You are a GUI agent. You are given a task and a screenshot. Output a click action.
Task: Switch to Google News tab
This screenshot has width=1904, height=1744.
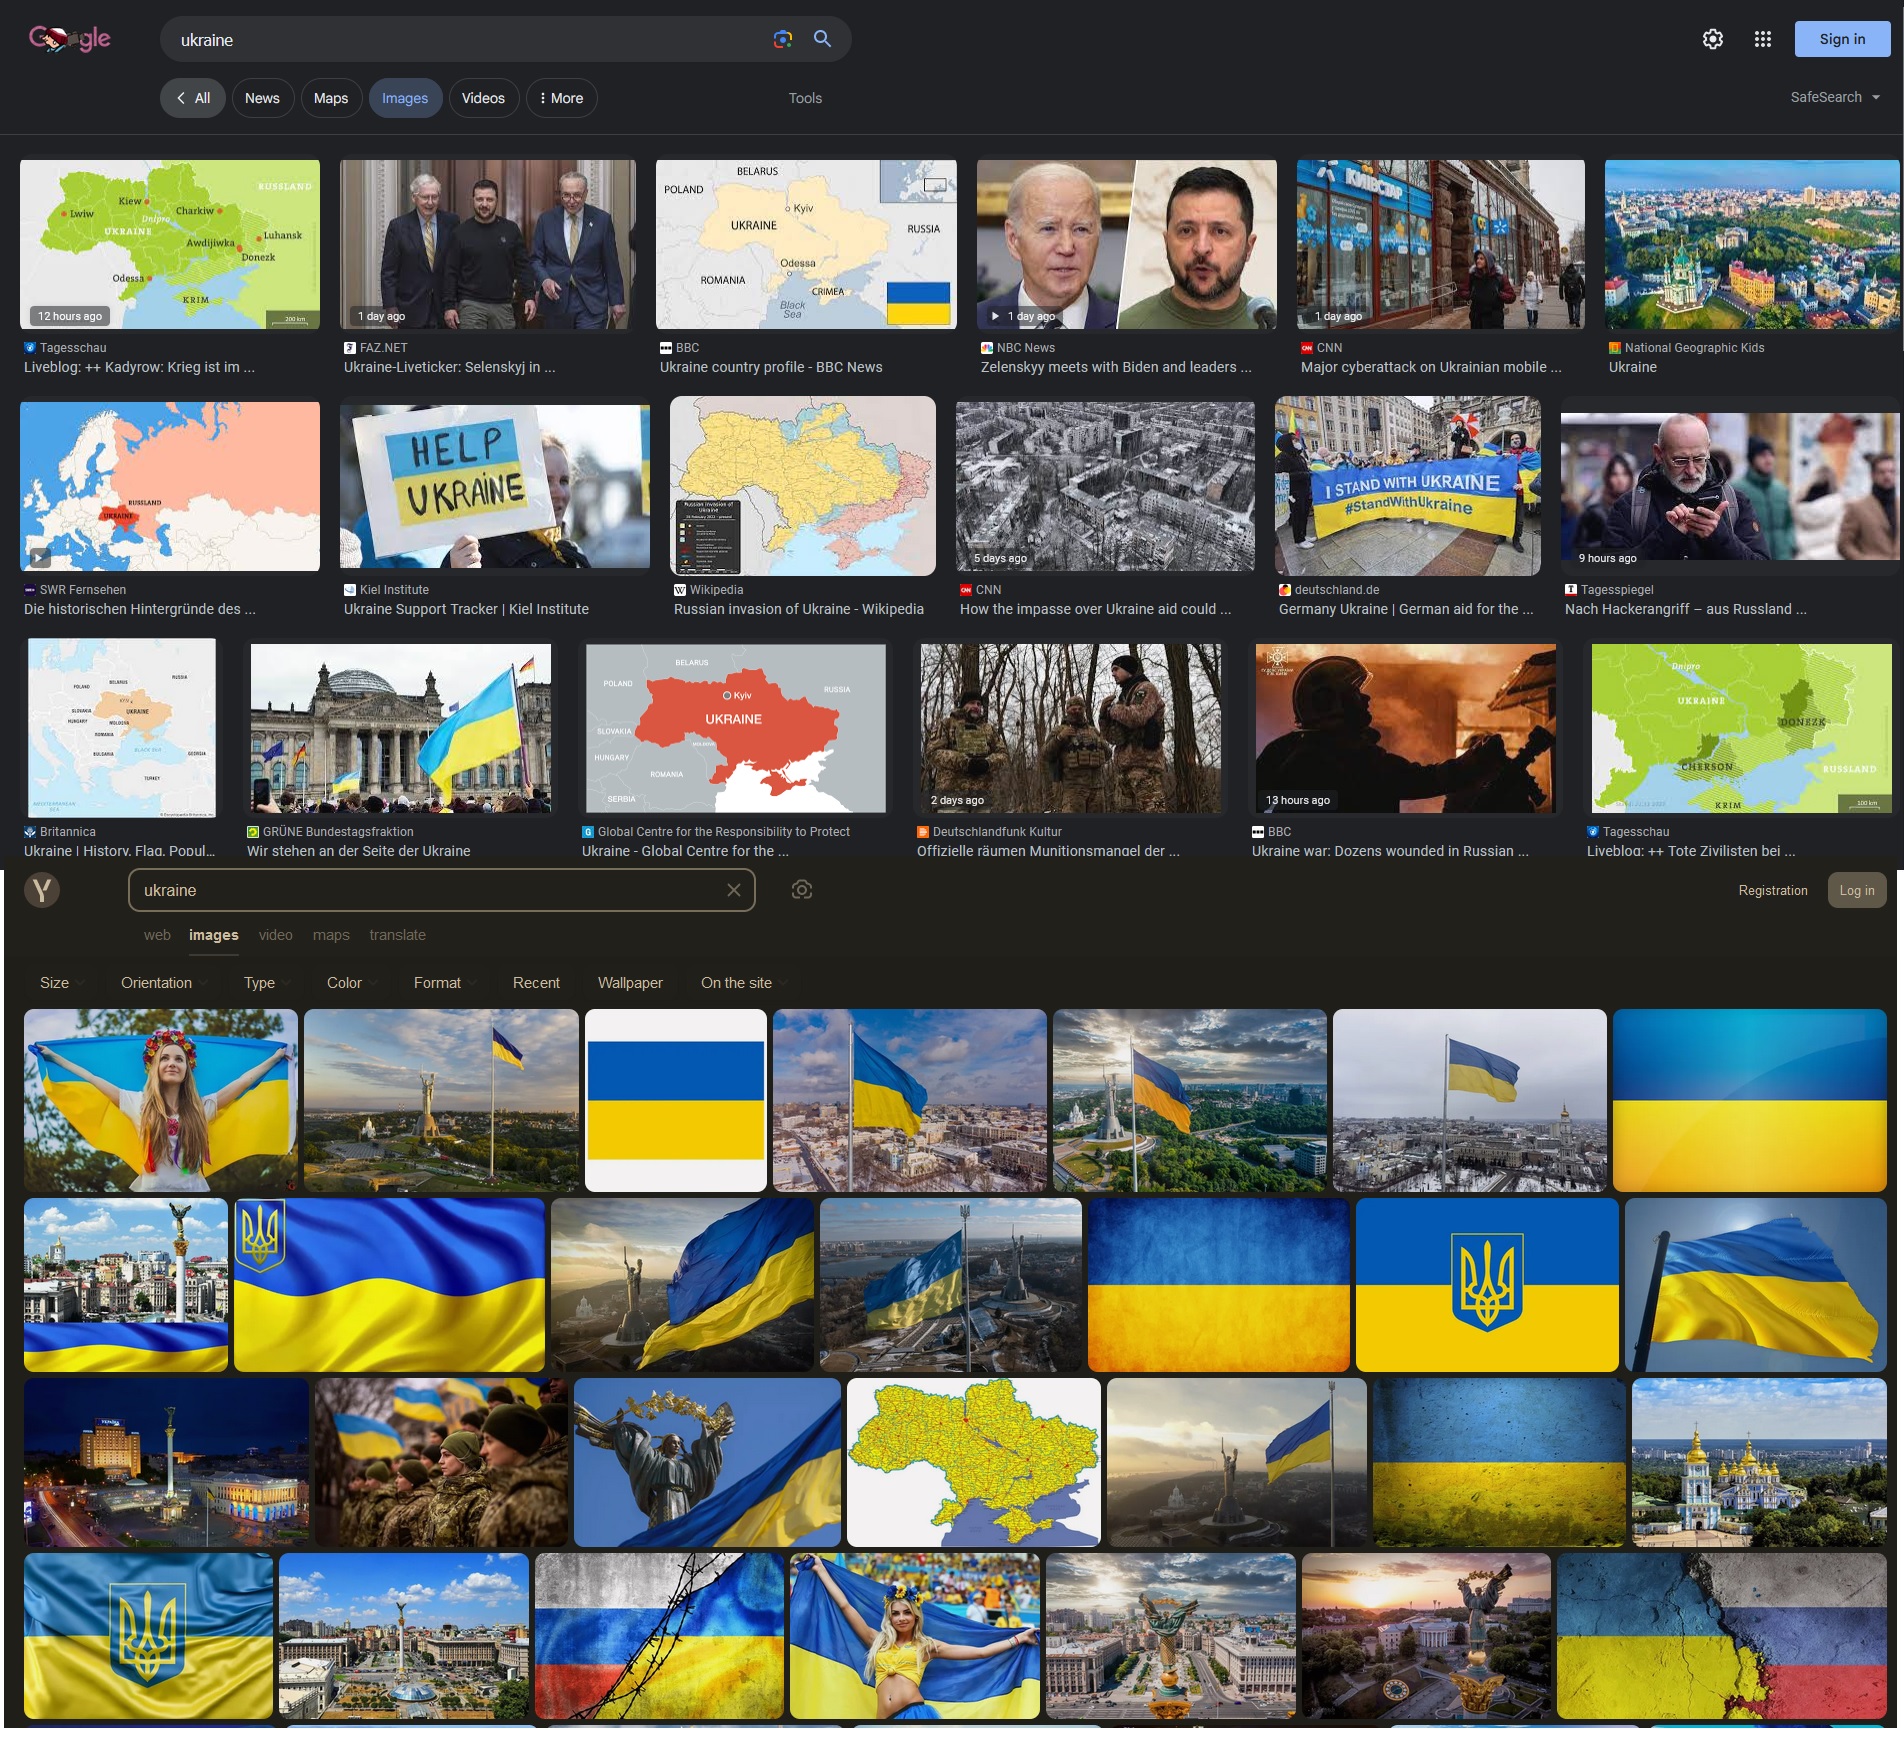(x=262, y=98)
